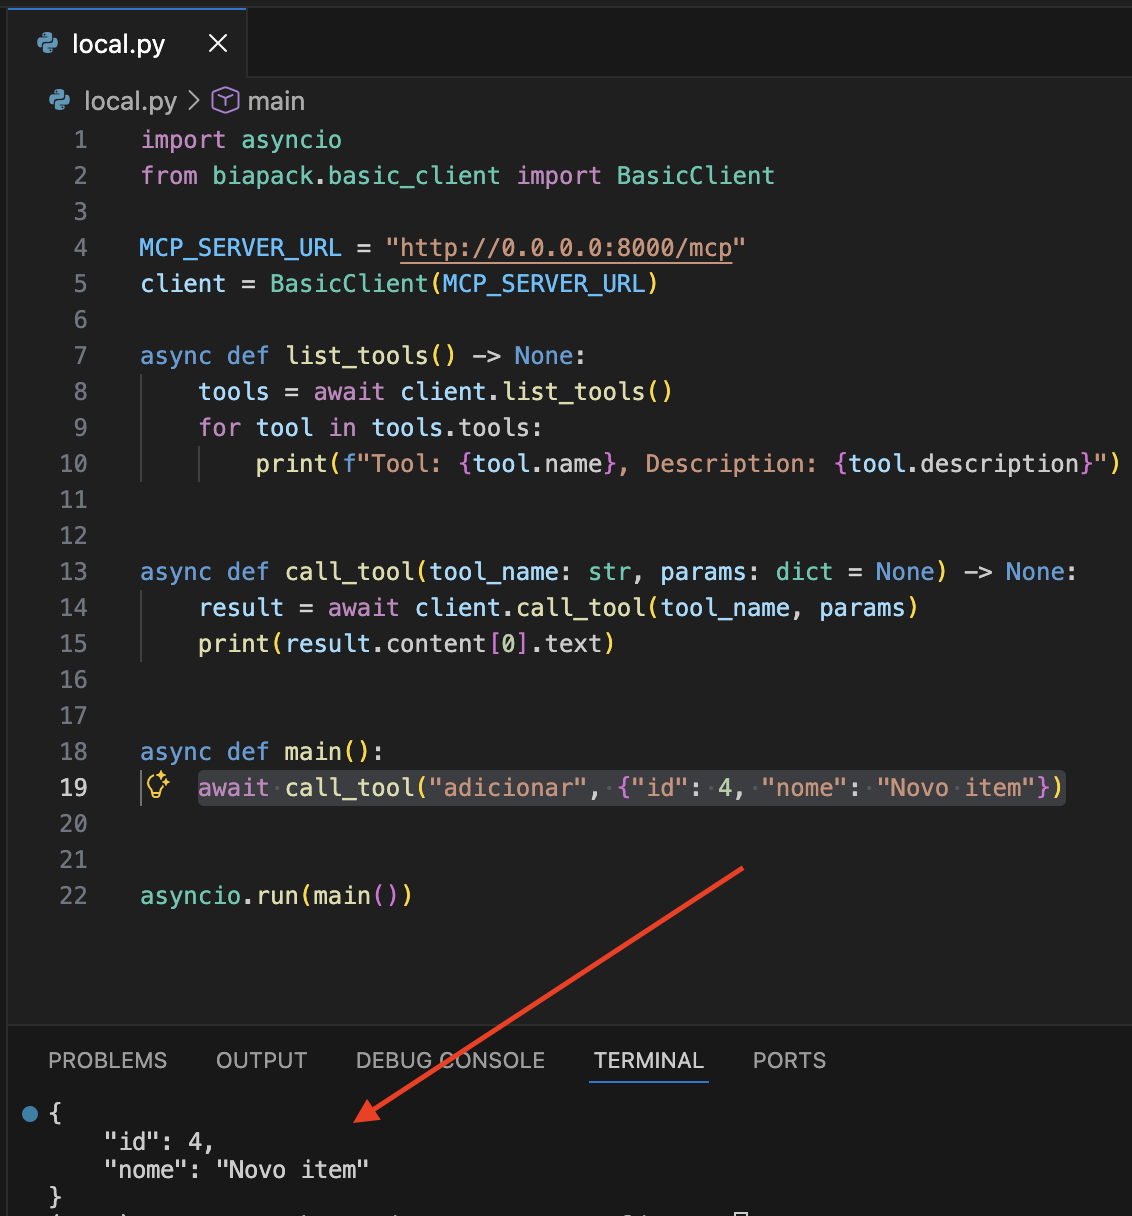This screenshot has height=1216, width=1132.
Task: Open the http://0.0.0.0:8000/mcp URL link
Action: tap(566, 247)
